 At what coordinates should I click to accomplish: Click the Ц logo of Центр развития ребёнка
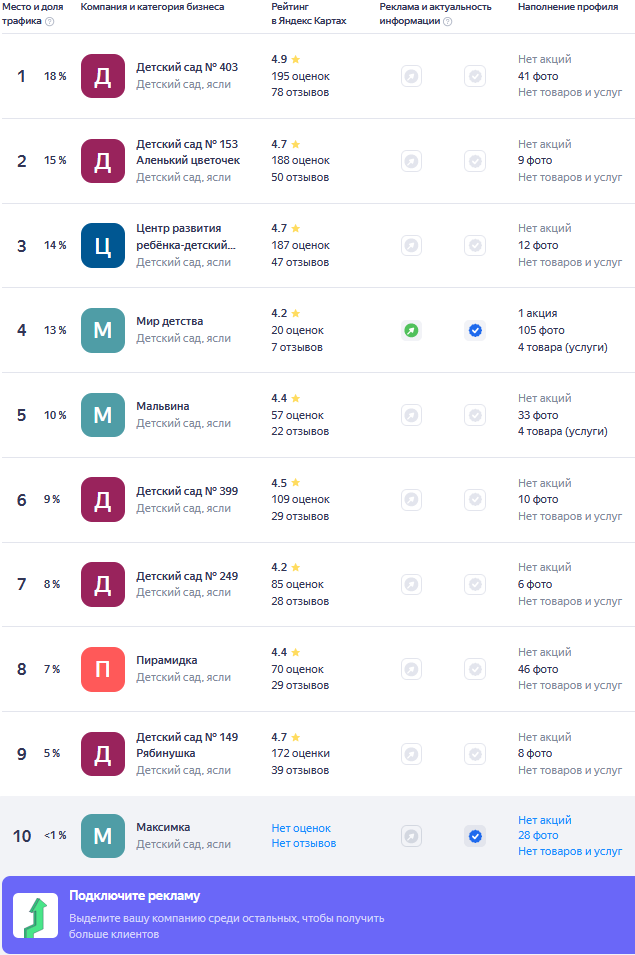click(103, 246)
